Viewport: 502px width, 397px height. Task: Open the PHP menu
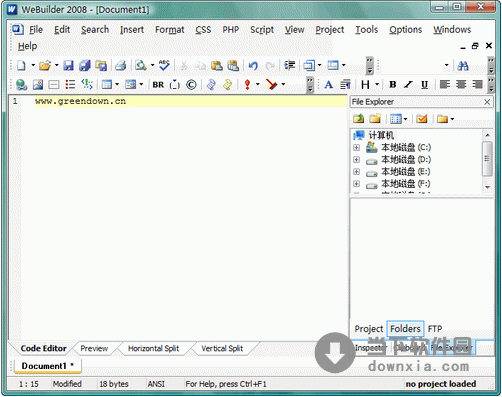click(231, 30)
